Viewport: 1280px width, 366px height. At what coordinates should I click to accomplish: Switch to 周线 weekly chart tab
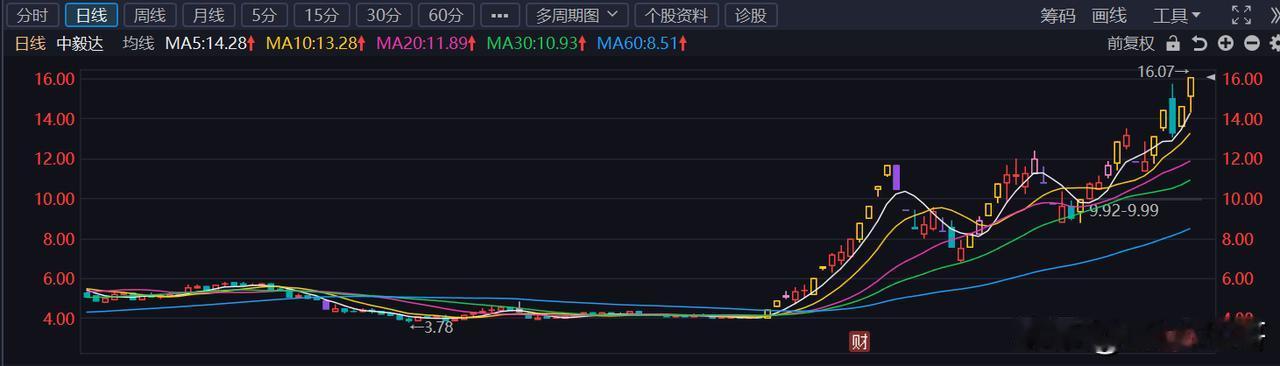tap(150, 15)
